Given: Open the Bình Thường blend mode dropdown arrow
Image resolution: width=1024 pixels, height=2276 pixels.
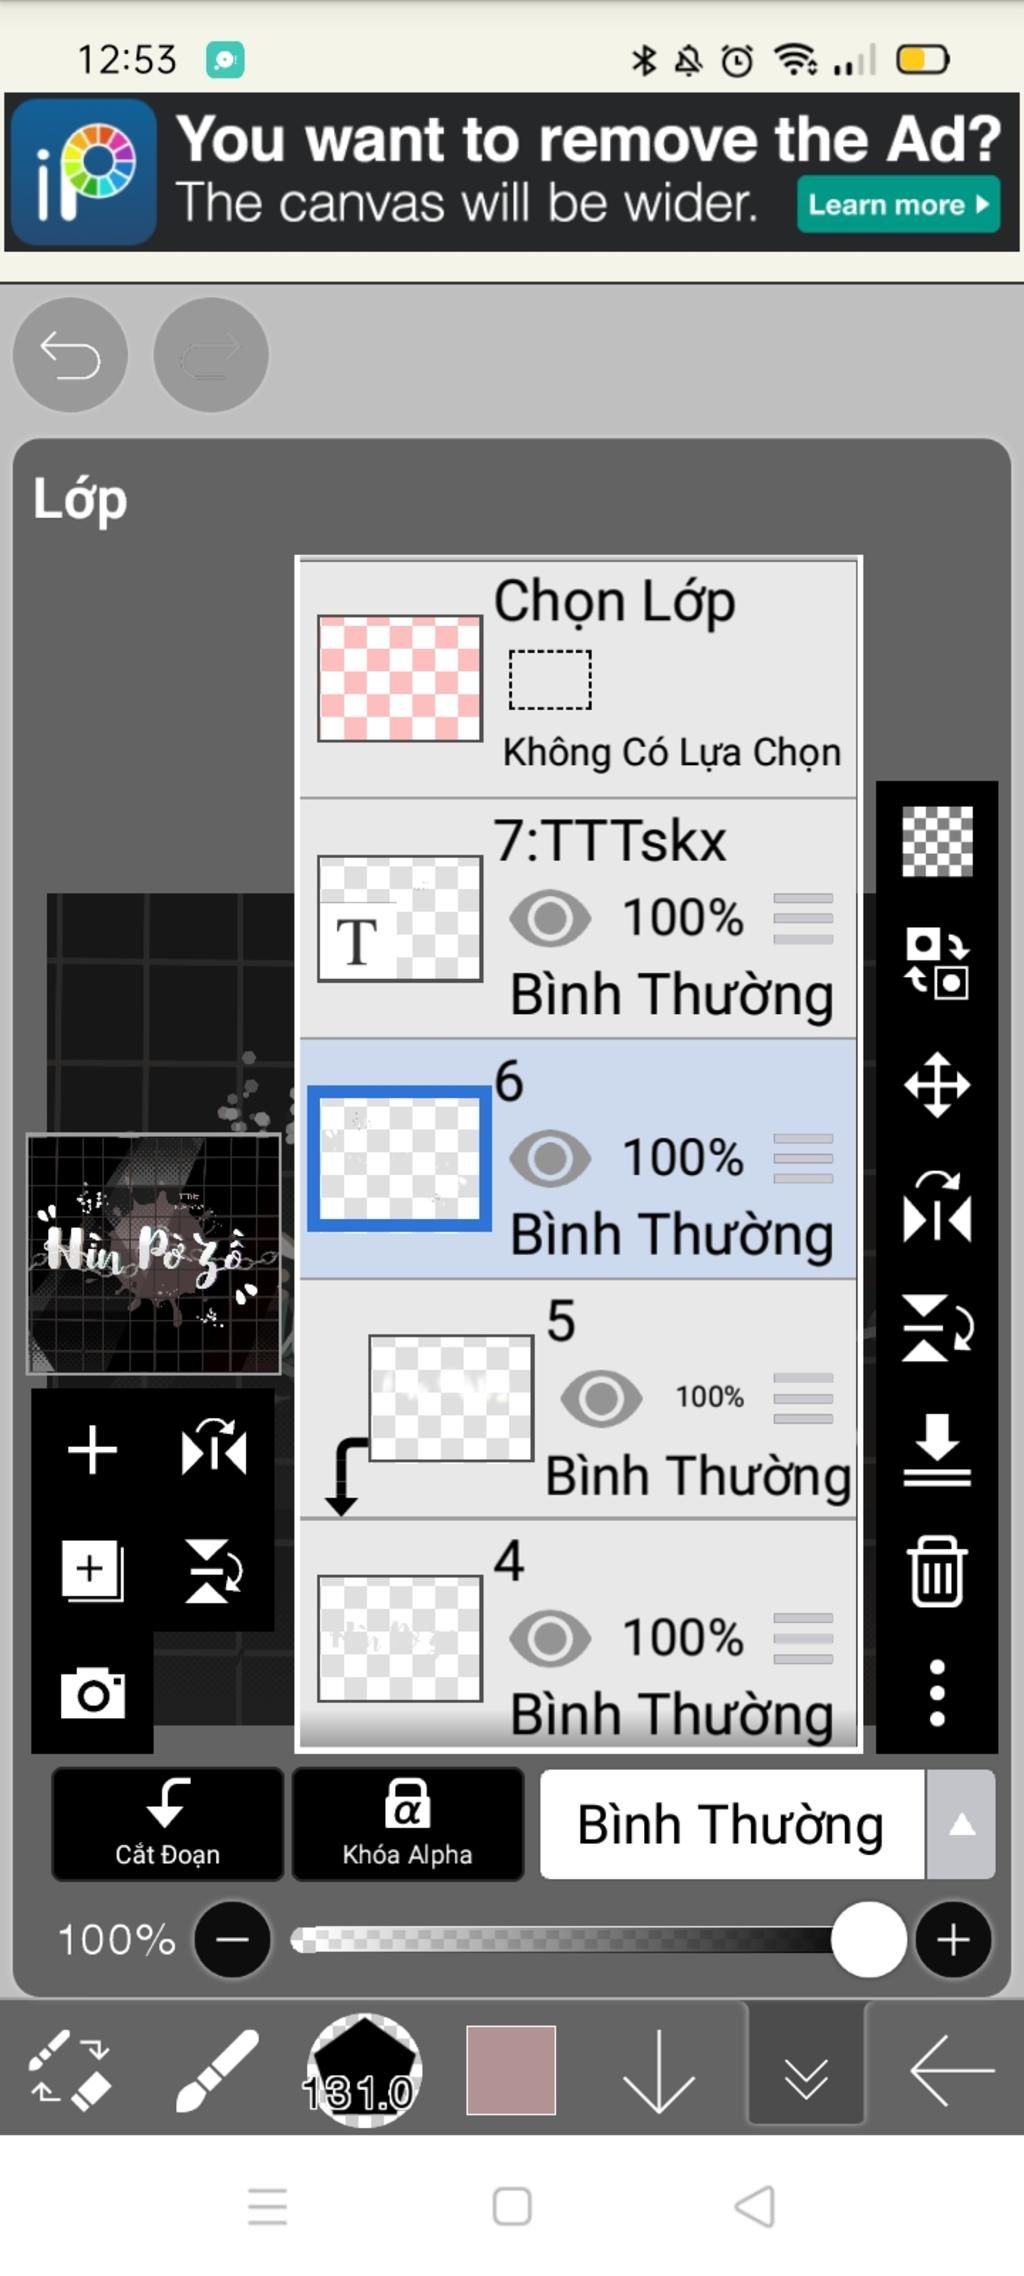Looking at the screenshot, I should coord(961,1825).
